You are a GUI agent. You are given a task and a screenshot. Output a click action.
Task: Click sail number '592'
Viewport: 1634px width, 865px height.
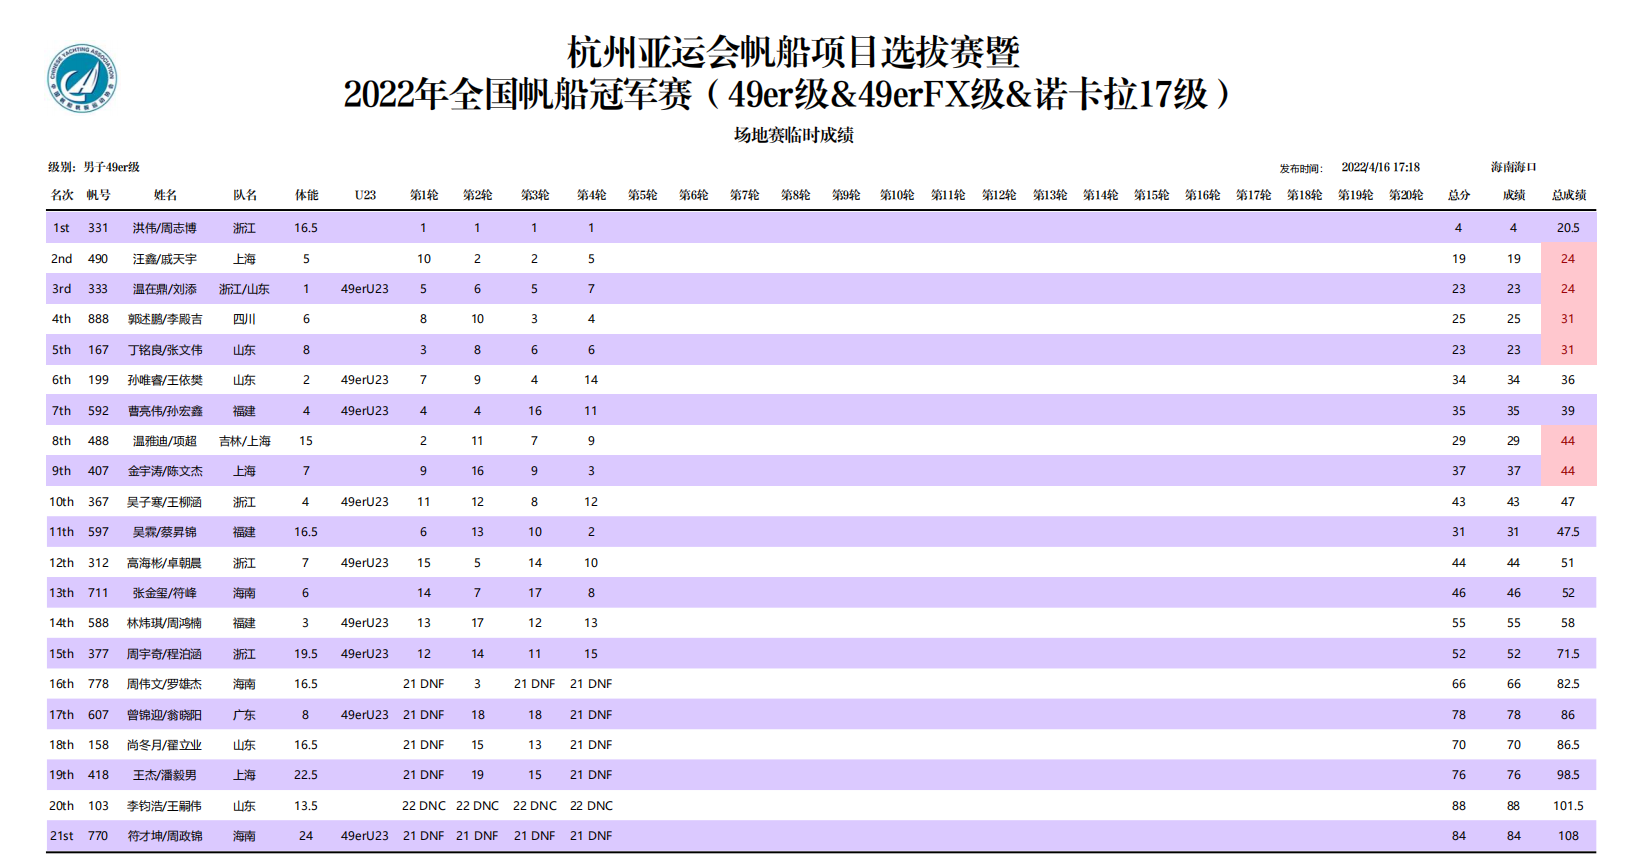98,411
